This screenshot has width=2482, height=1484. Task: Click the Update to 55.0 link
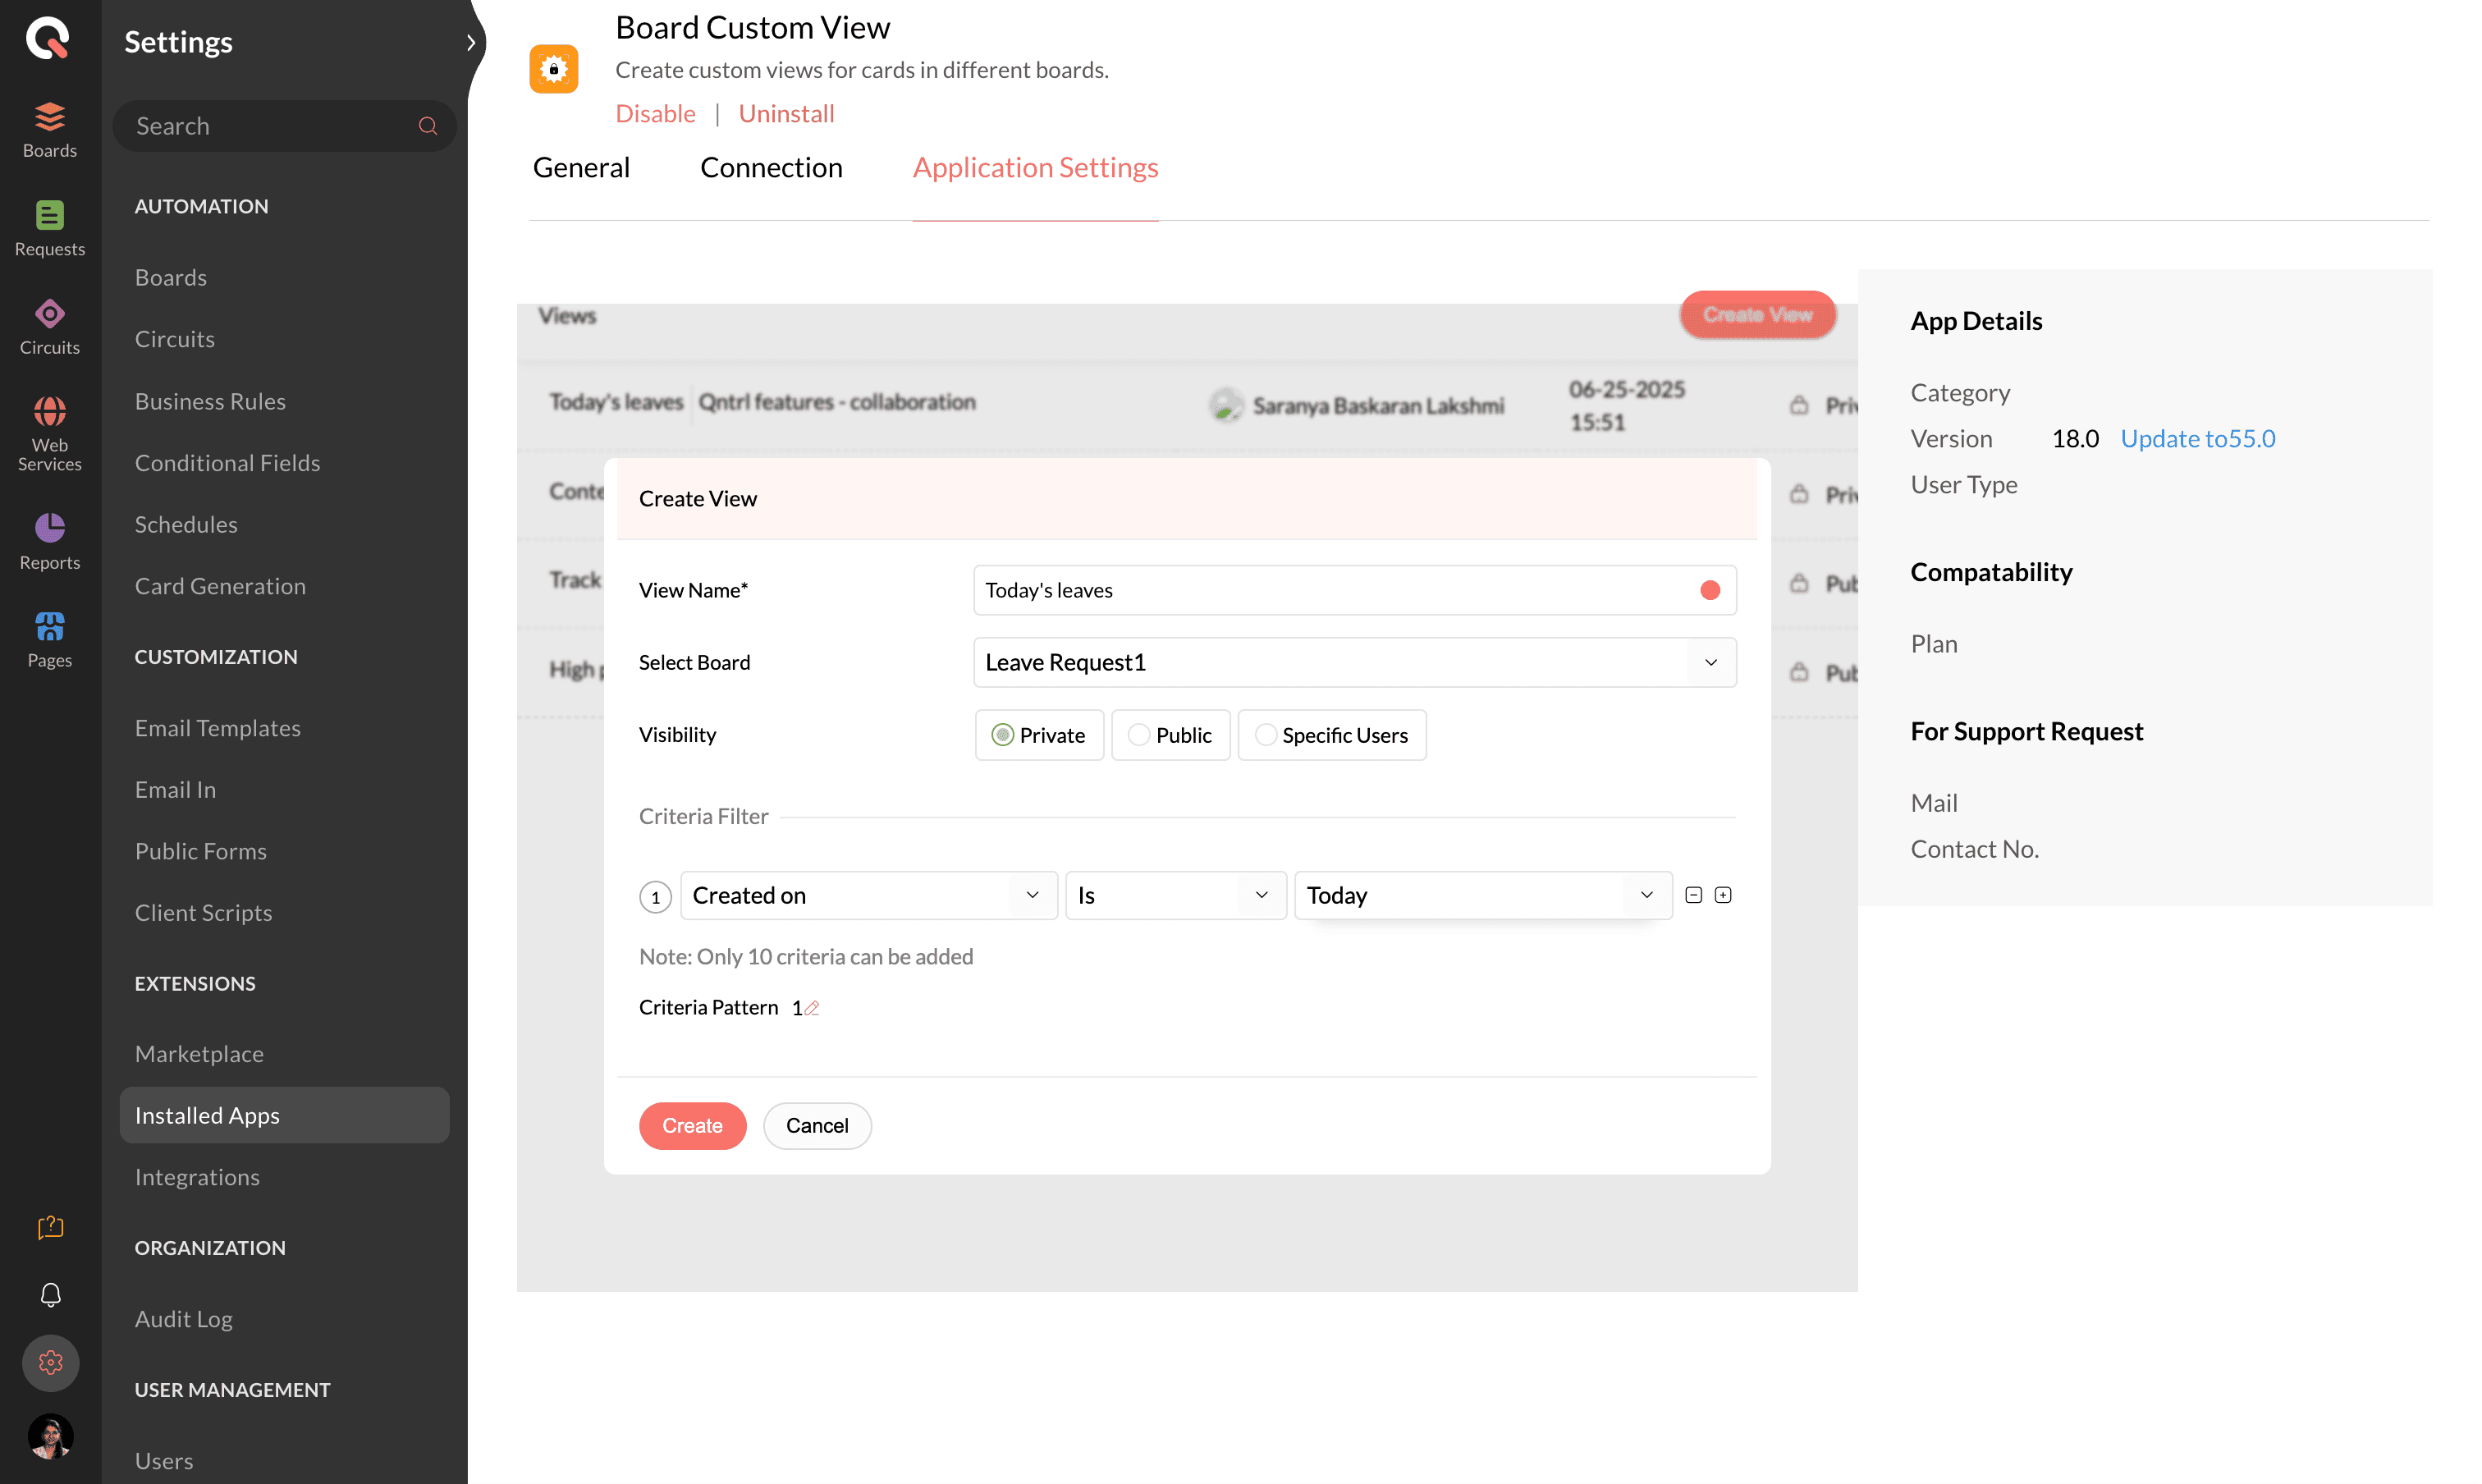pos(2197,438)
